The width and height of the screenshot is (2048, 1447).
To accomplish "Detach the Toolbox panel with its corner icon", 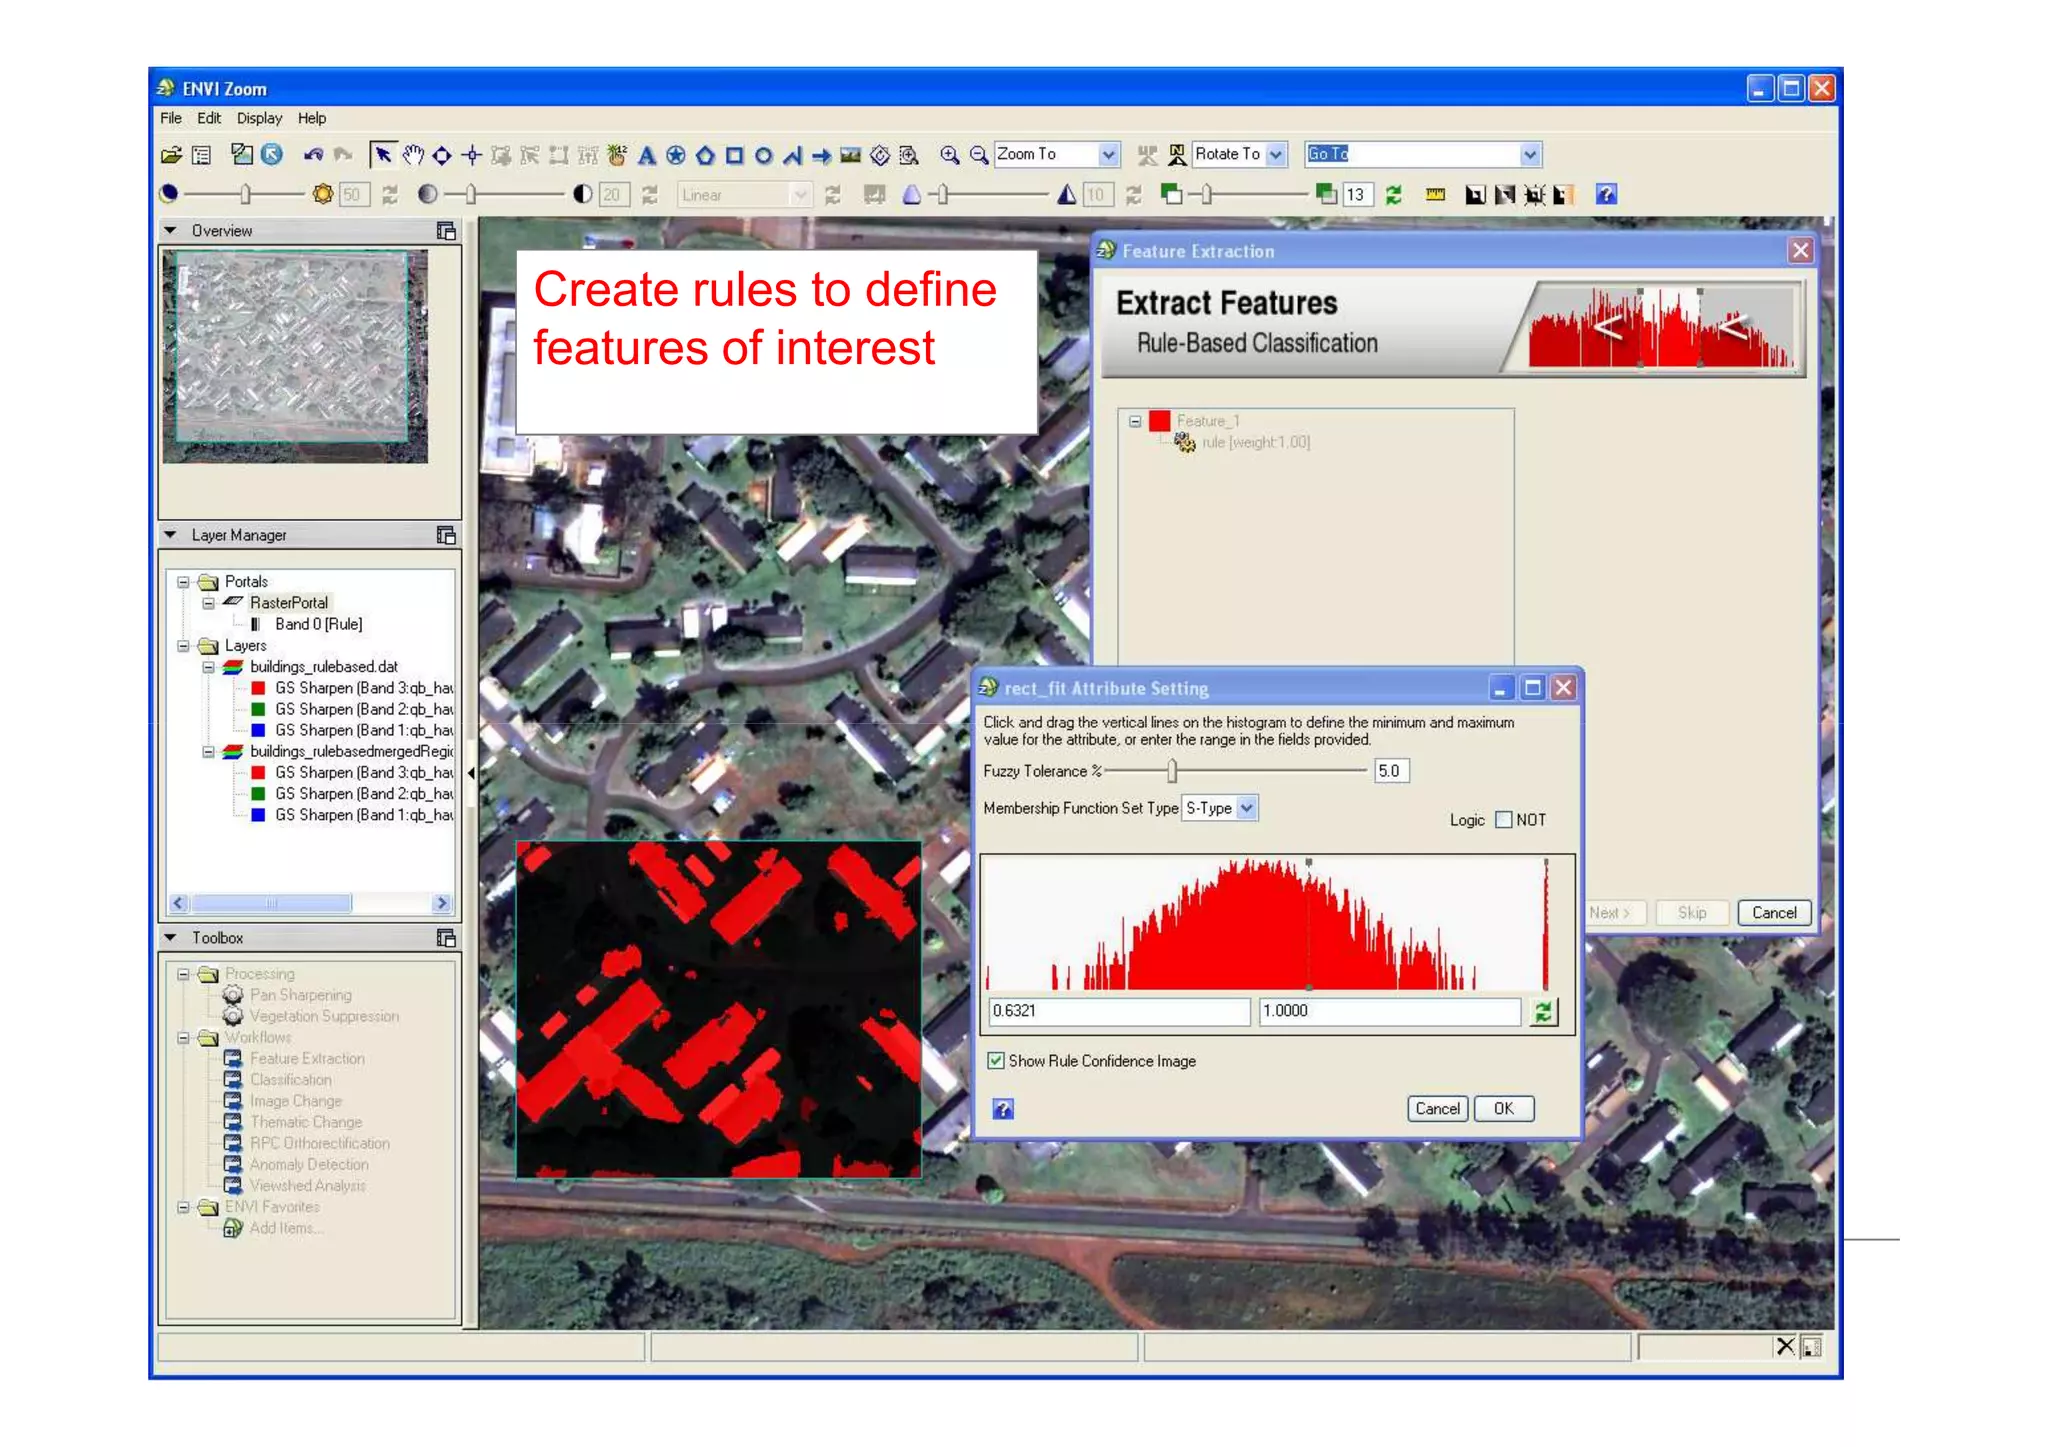I will 446,938.
